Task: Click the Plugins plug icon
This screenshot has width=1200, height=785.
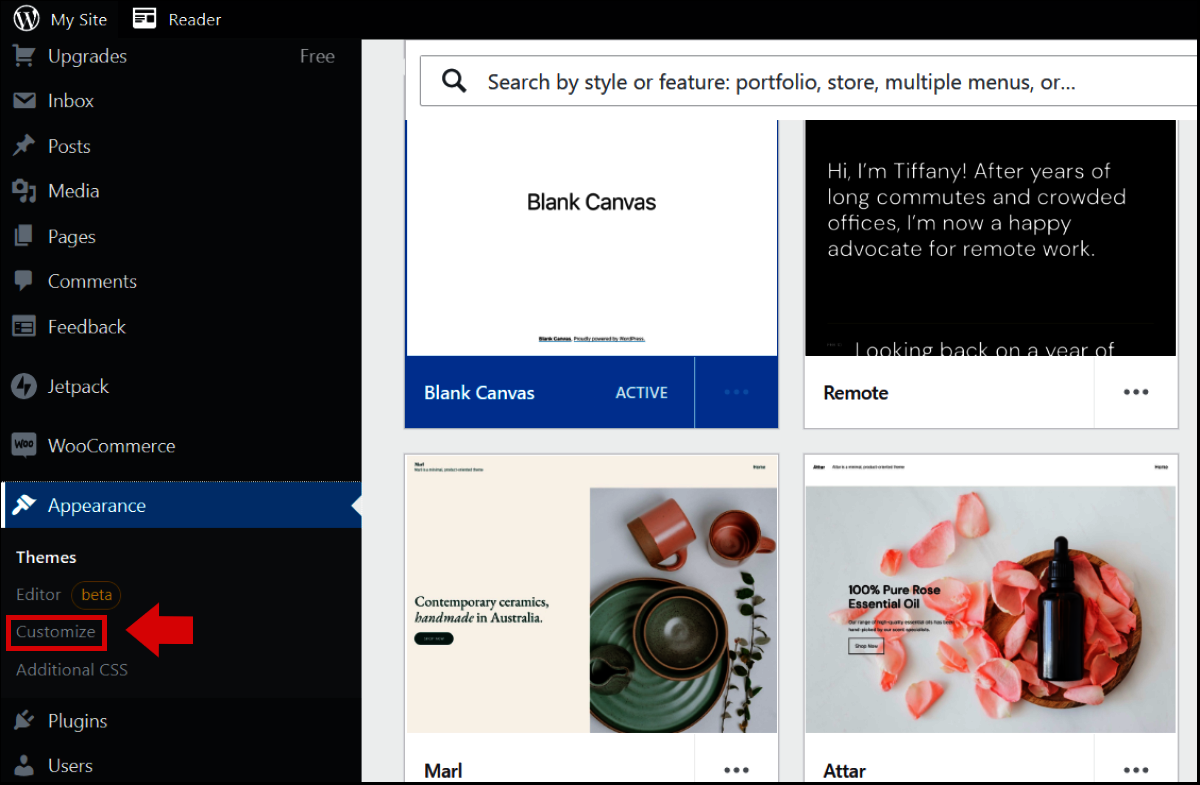Action: coord(24,721)
